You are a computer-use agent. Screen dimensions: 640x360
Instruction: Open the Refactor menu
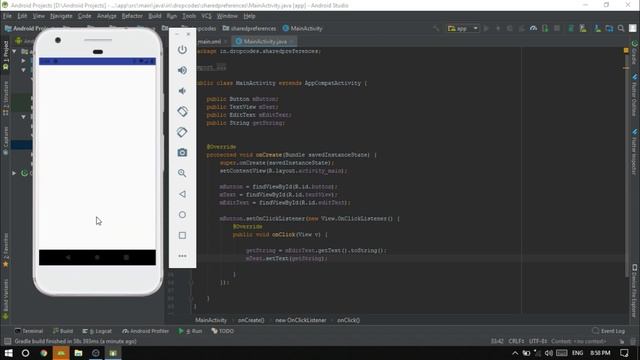coord(132,16)
